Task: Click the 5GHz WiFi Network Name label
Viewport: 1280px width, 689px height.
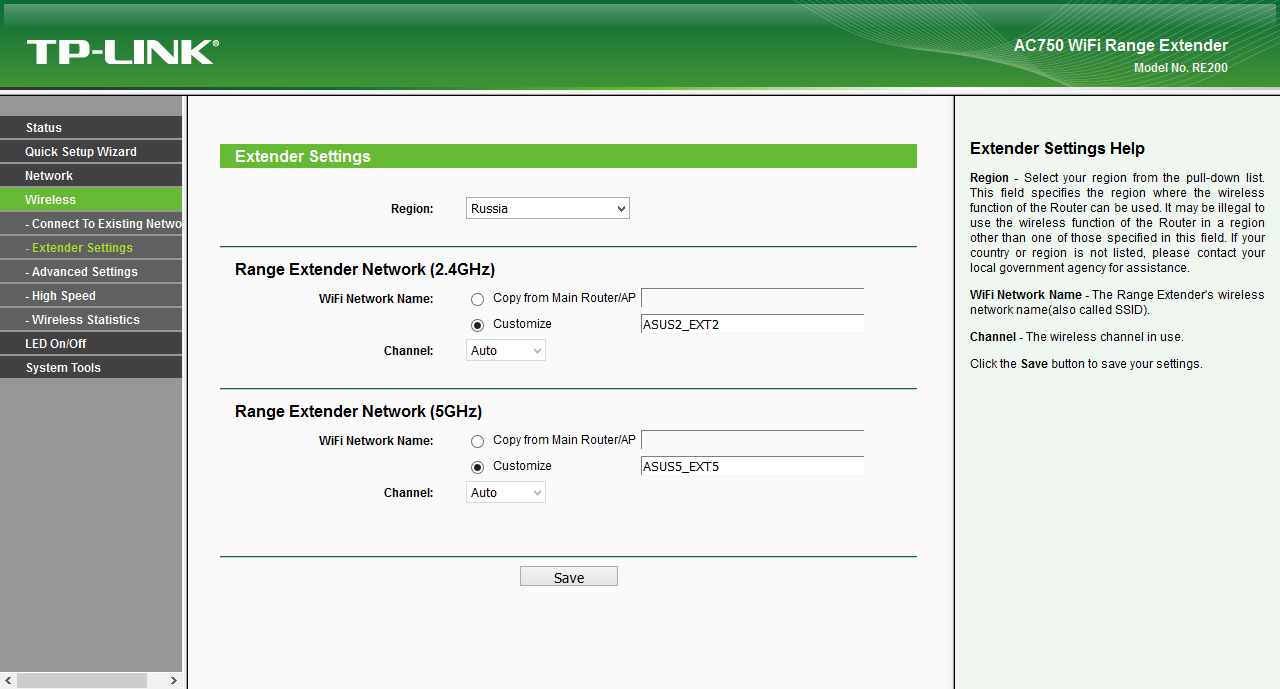Action: 376,441
